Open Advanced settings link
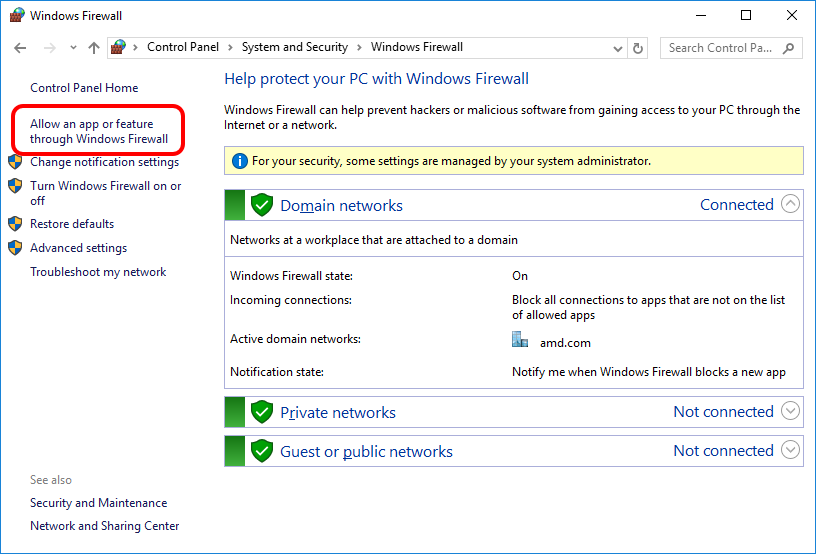Viewport: 816px width, 554px height. click(78, 248)
